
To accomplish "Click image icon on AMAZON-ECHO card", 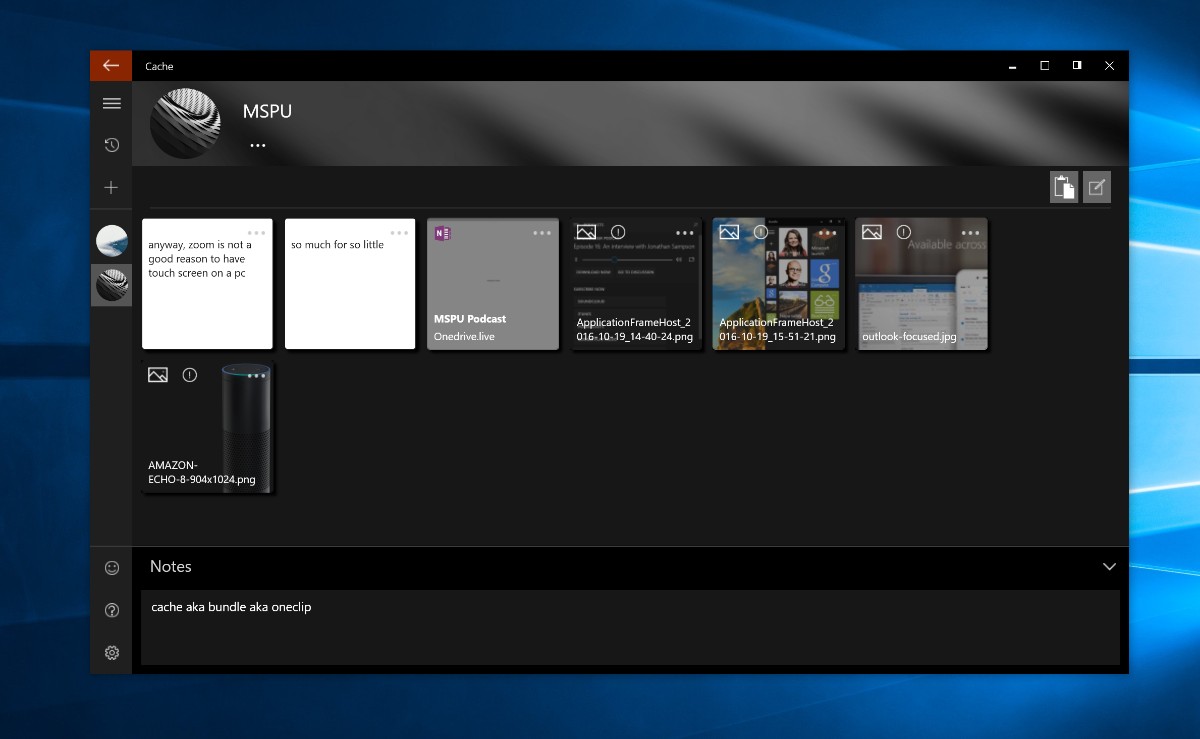I will 158,375.
